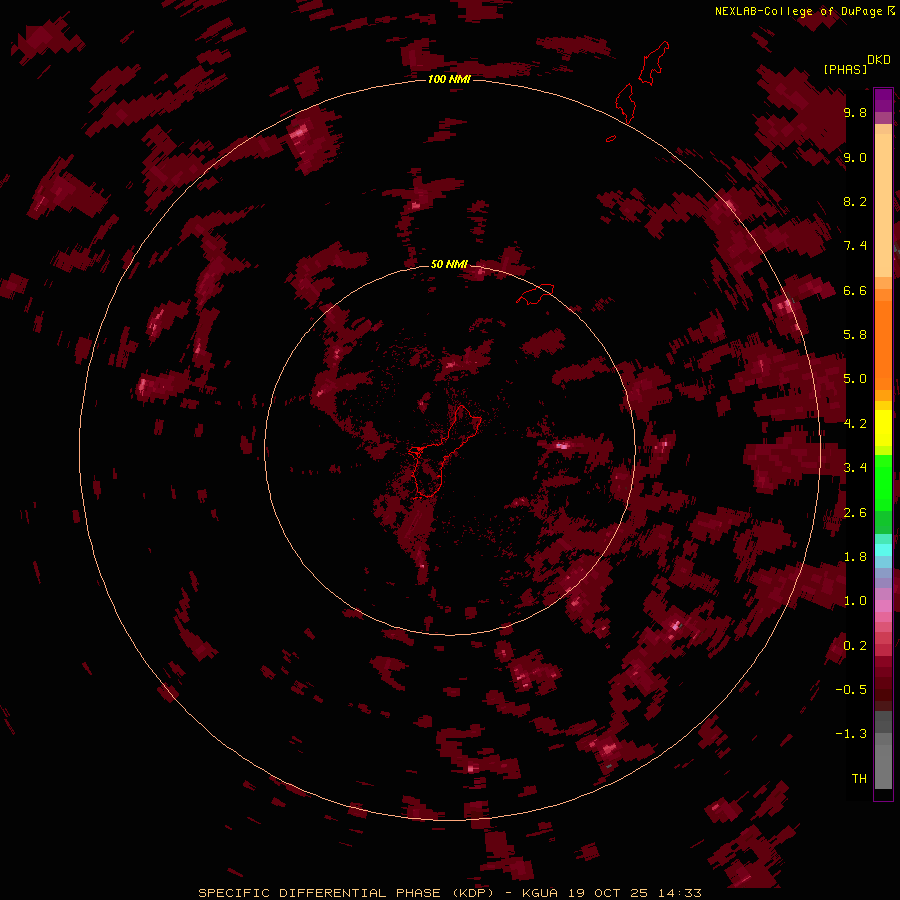Click the 19 OCT 25 date stamp

[609, 893]
